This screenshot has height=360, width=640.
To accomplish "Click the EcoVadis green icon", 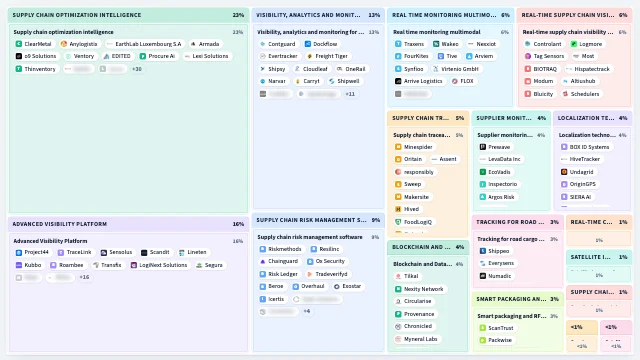I will pos(482,172).
